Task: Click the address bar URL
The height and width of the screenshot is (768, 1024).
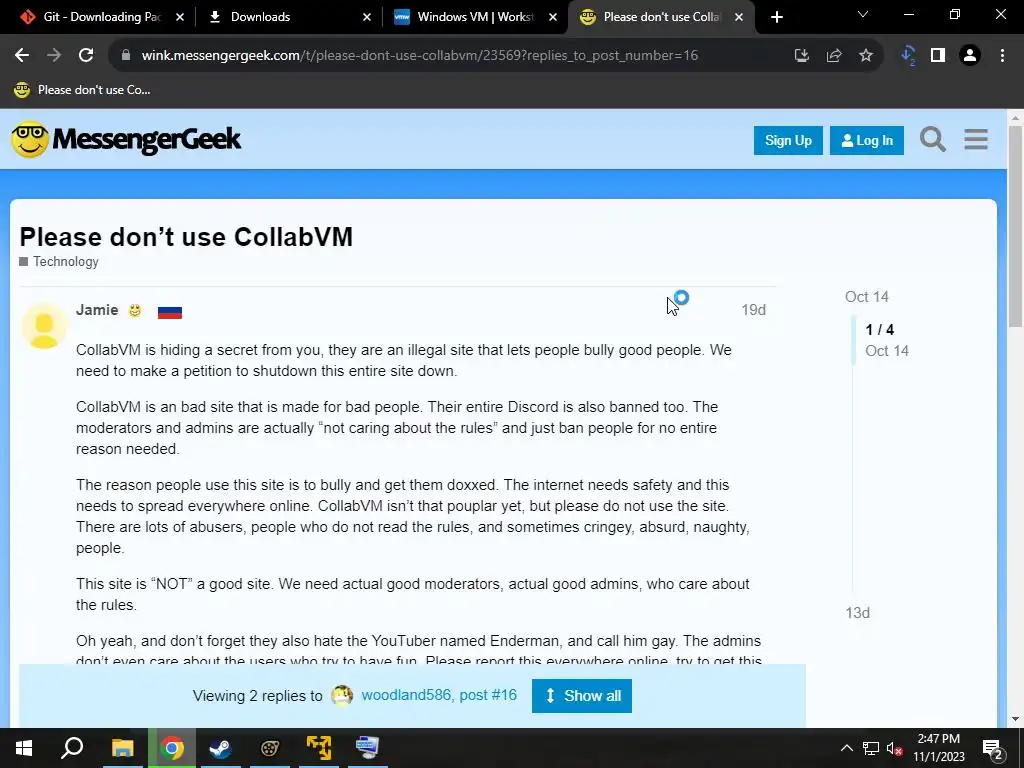Action: click(420, 56)
